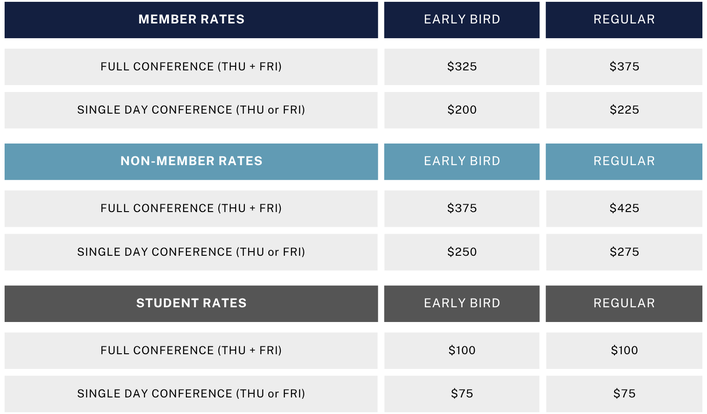Click the $225 regular price cell
Screen dimensions: 707x414
(624, 110)
